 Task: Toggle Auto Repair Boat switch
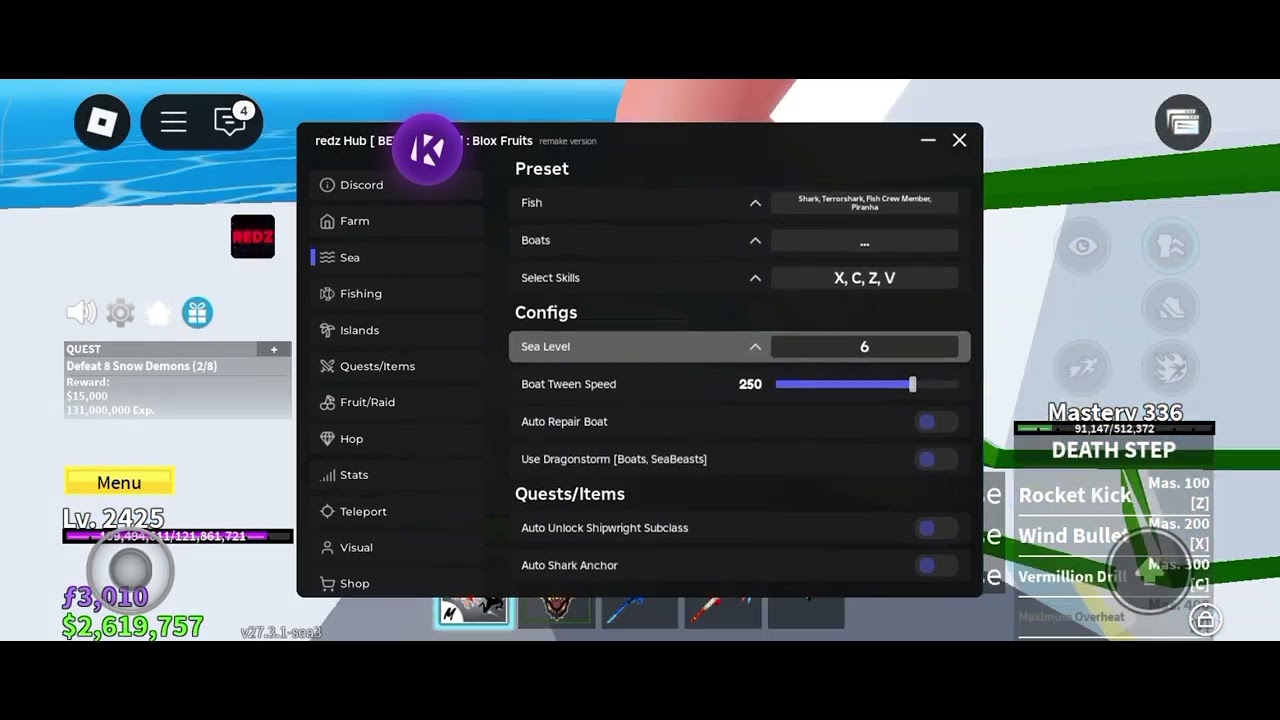(936, 422)
